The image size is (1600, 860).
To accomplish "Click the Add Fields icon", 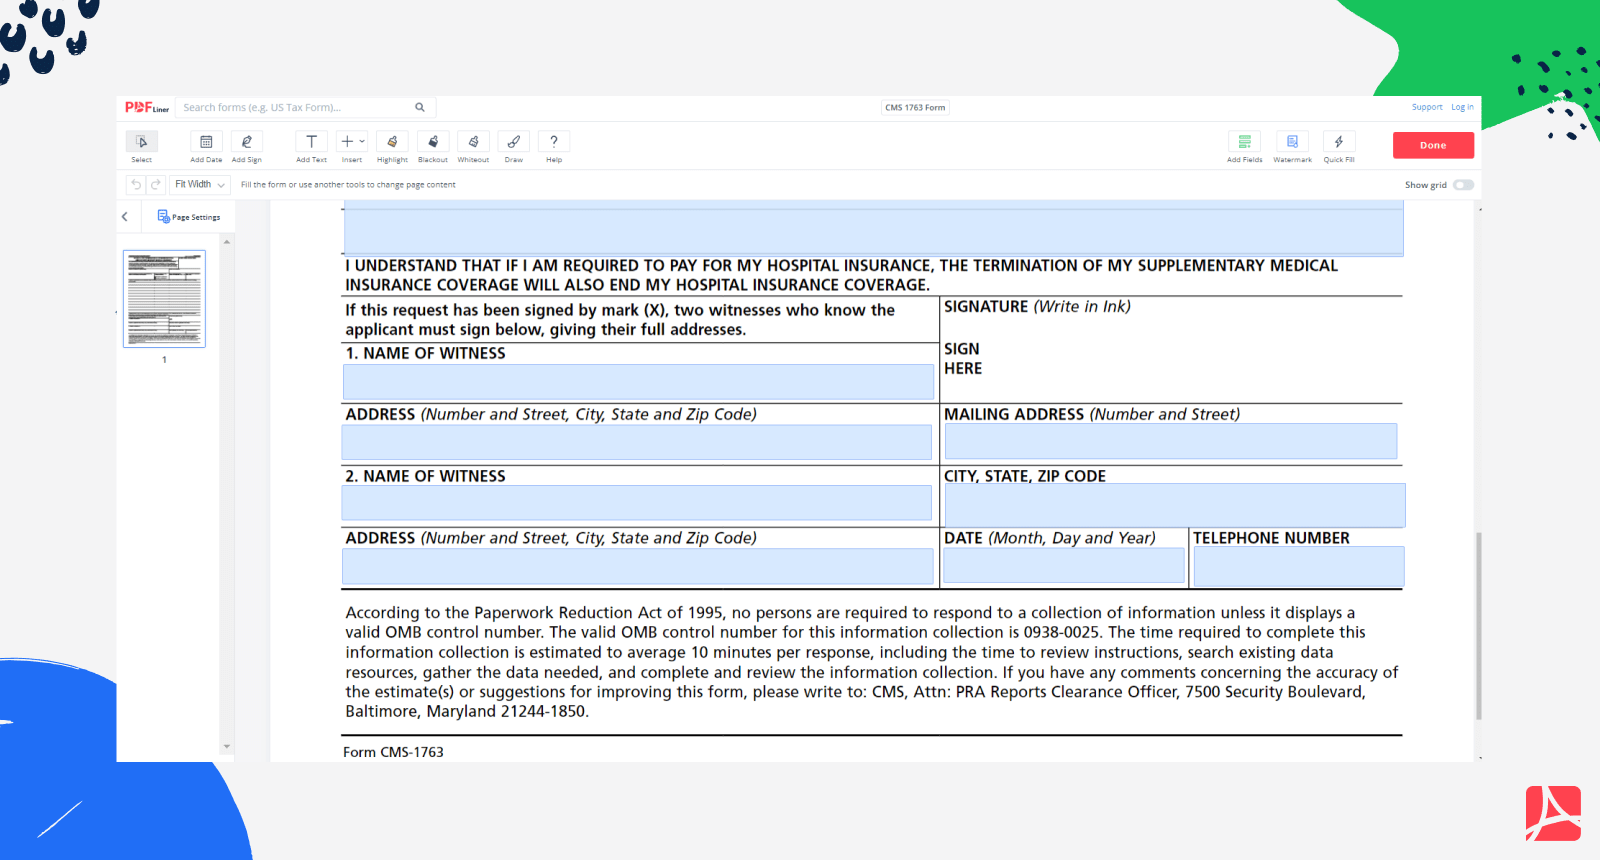I will (x=1245, y=142).
